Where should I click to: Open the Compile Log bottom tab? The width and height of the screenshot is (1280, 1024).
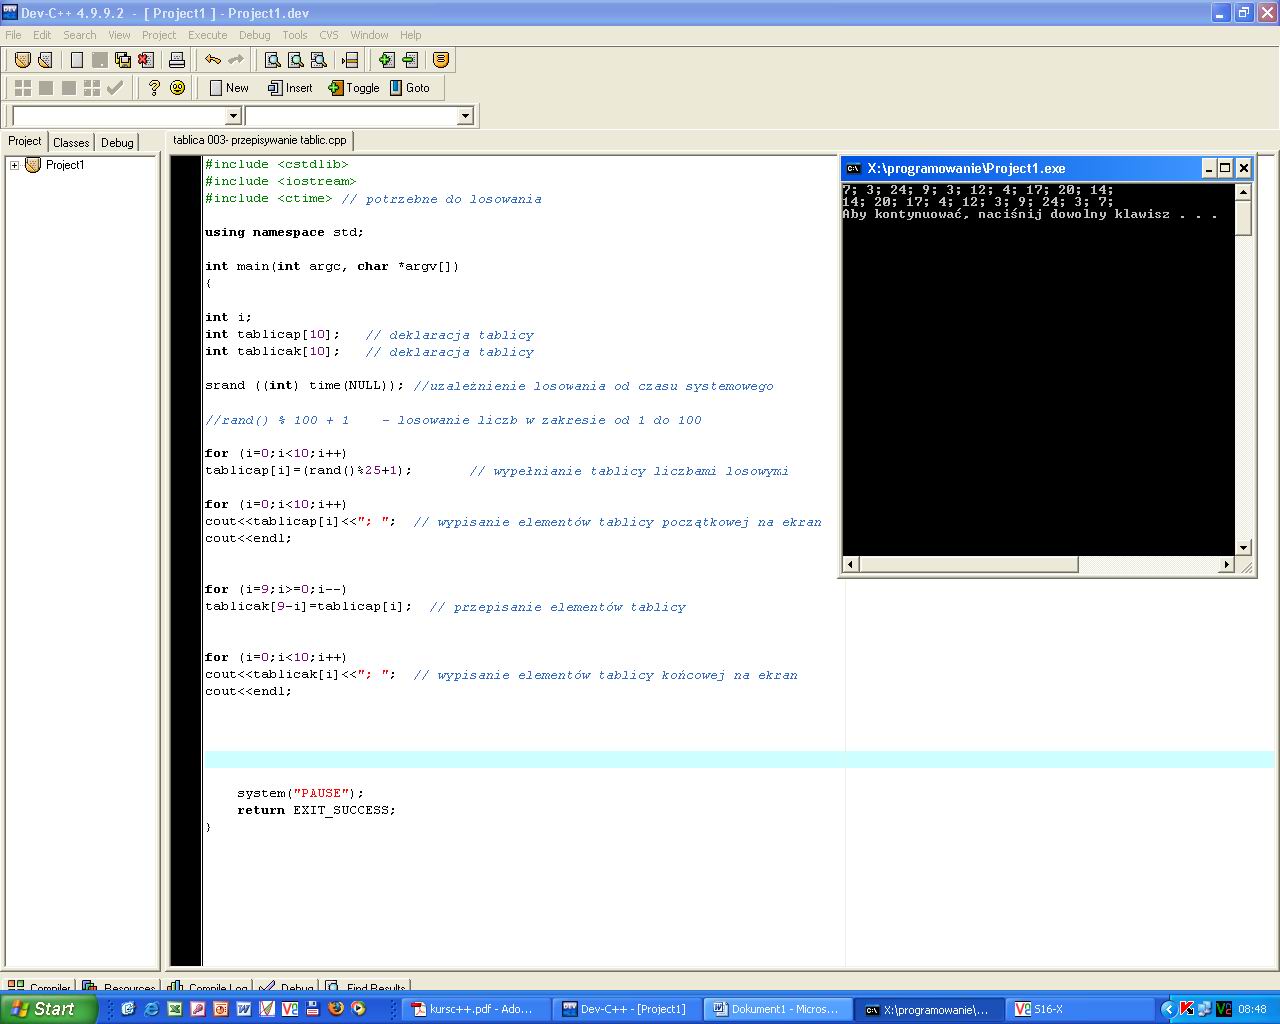coord(208,988)
